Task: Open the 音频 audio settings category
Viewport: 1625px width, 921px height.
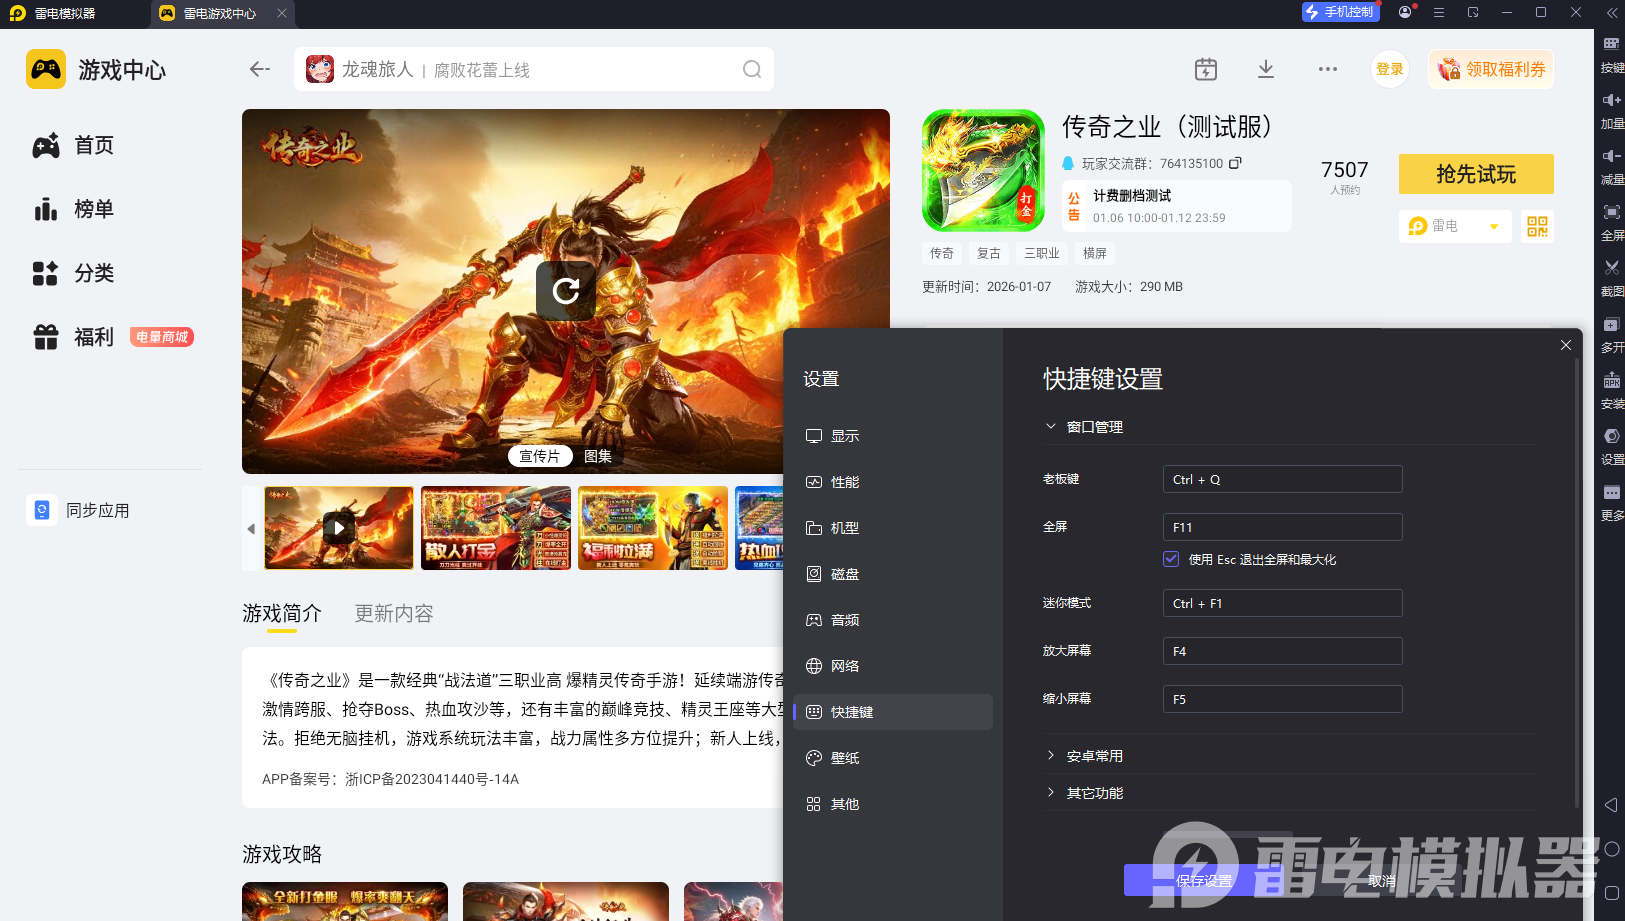Action: 843,619
